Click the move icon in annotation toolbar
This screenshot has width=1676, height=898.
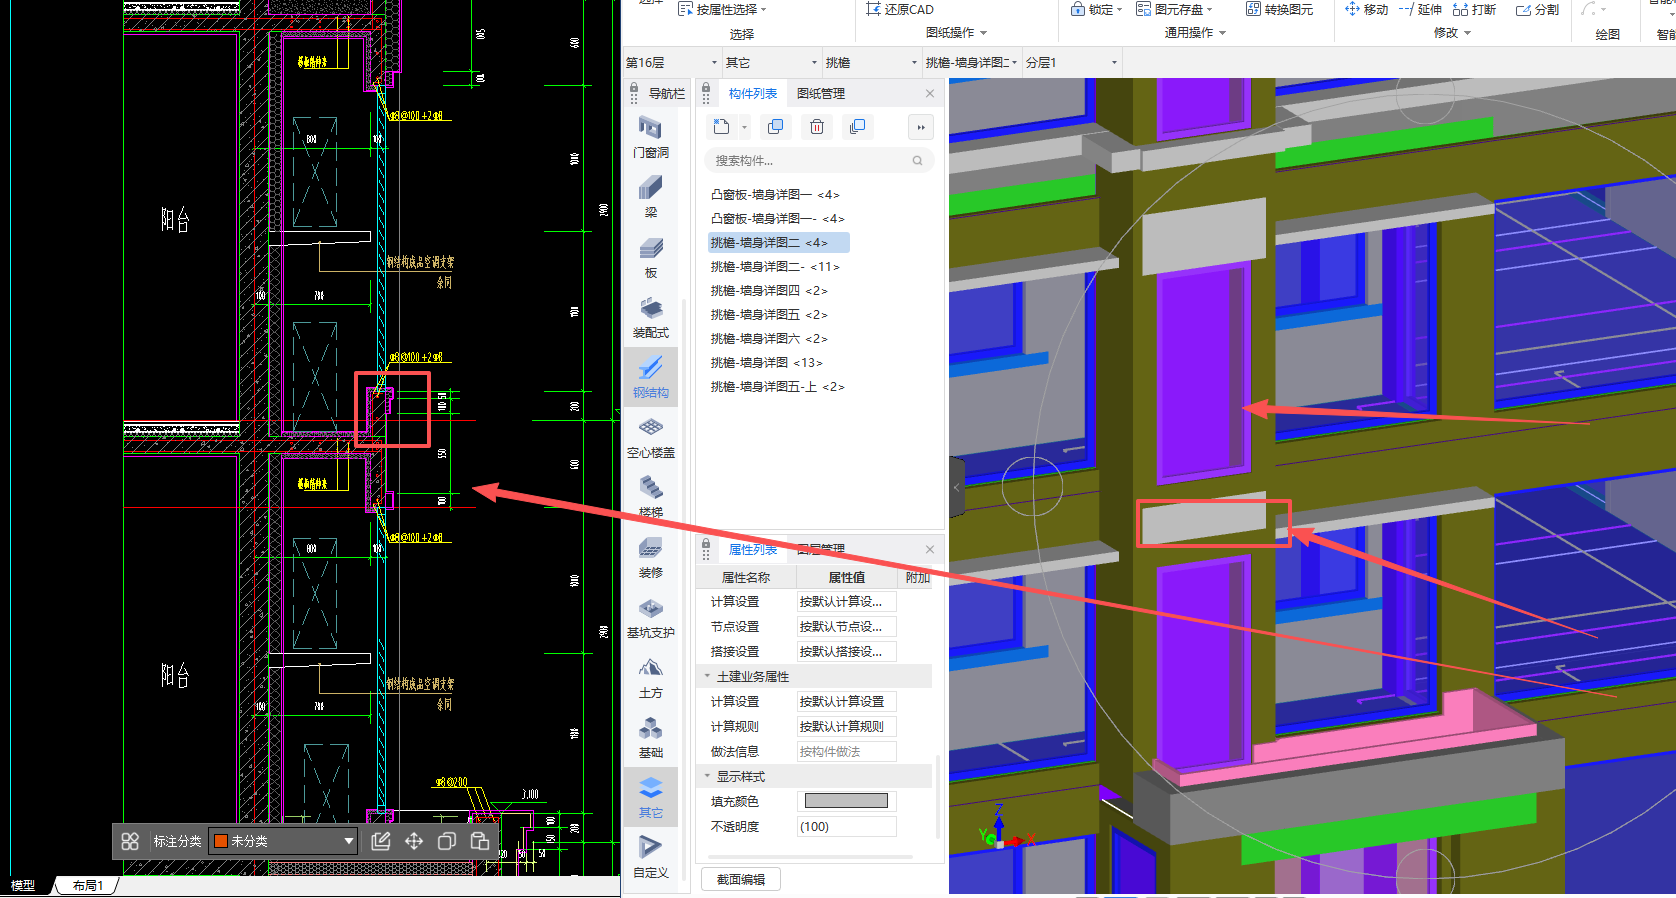[x=414, y=841]
